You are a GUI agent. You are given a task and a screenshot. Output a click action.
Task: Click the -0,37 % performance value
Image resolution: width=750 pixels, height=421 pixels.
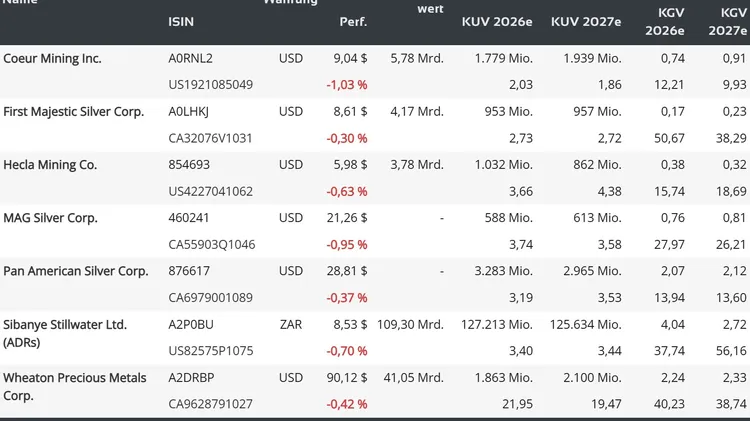[x=347, y=298]
